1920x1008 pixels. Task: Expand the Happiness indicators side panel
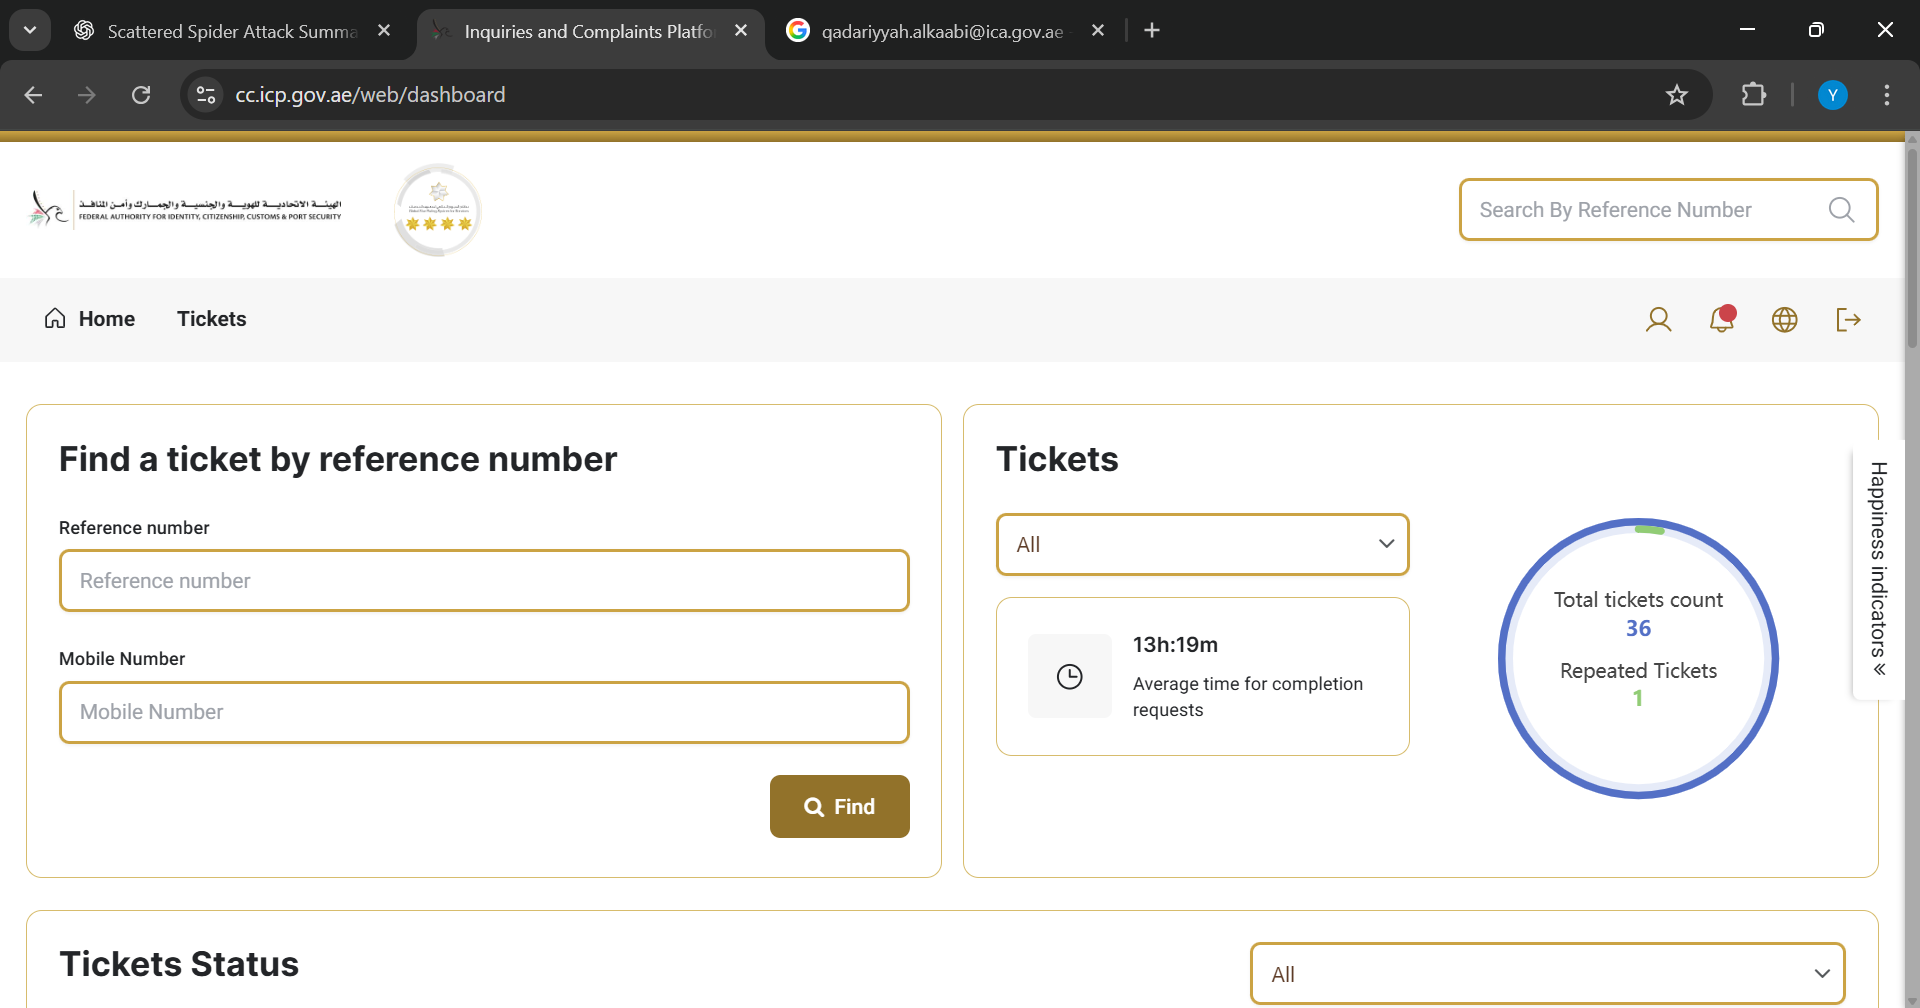coord(1879,570)
